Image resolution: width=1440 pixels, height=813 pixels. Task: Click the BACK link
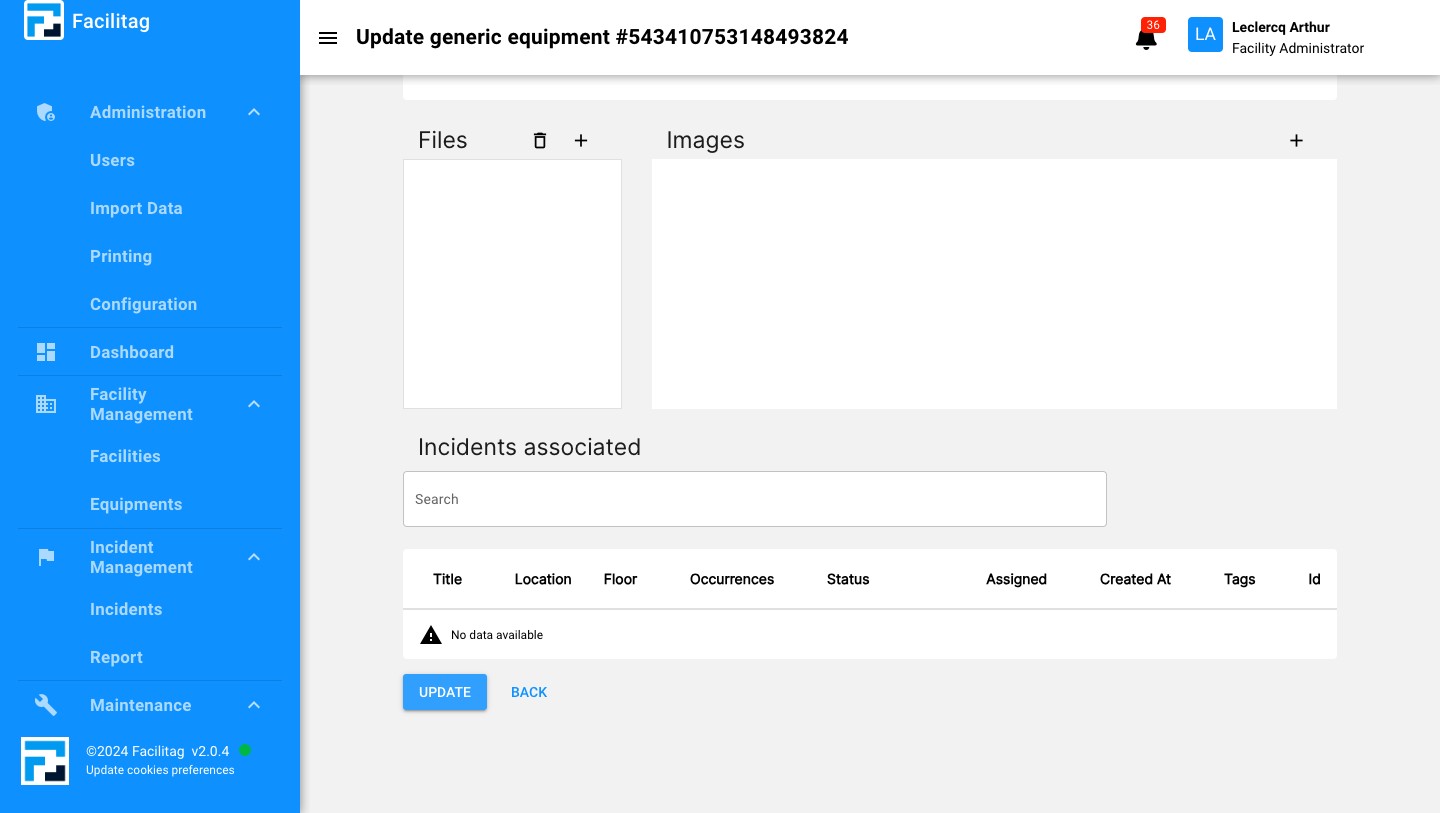point(529,692)
